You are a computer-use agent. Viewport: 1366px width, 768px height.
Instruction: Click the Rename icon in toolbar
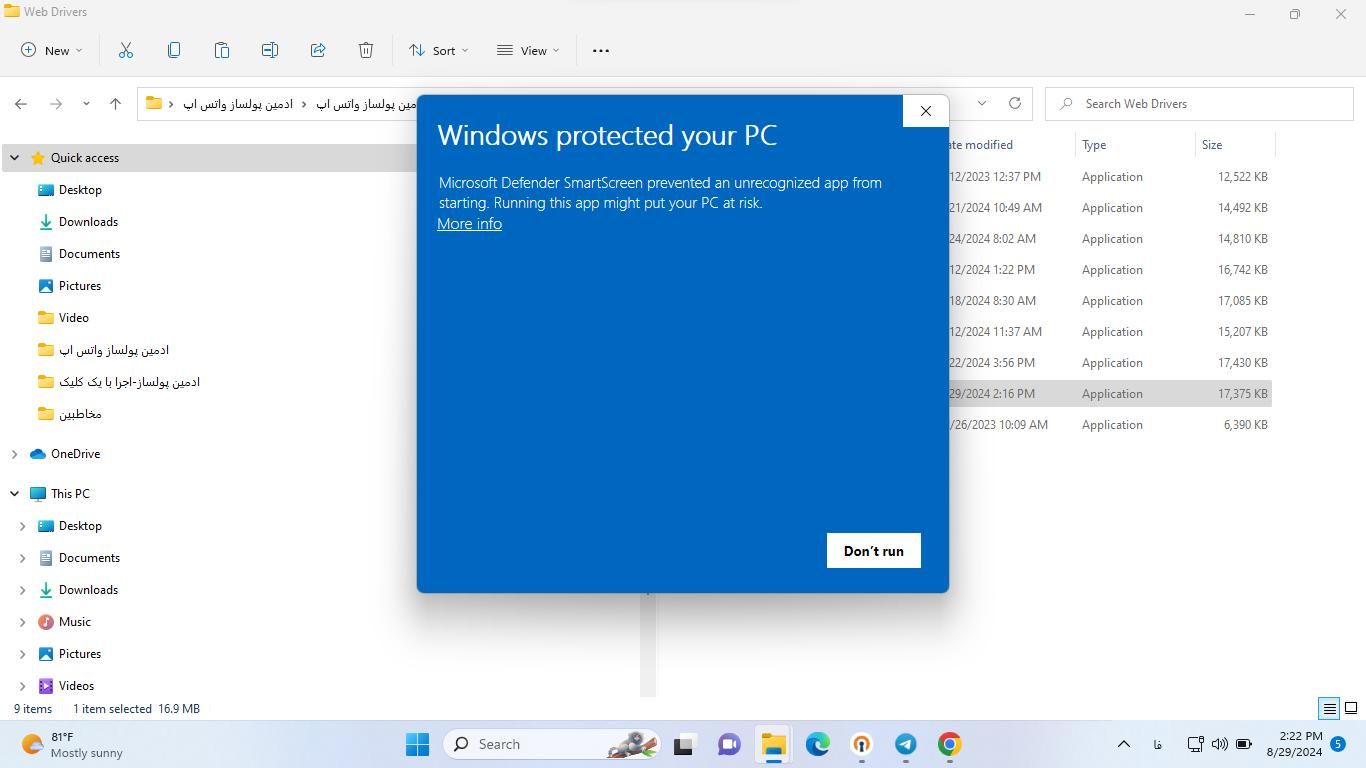click(270, 50)
